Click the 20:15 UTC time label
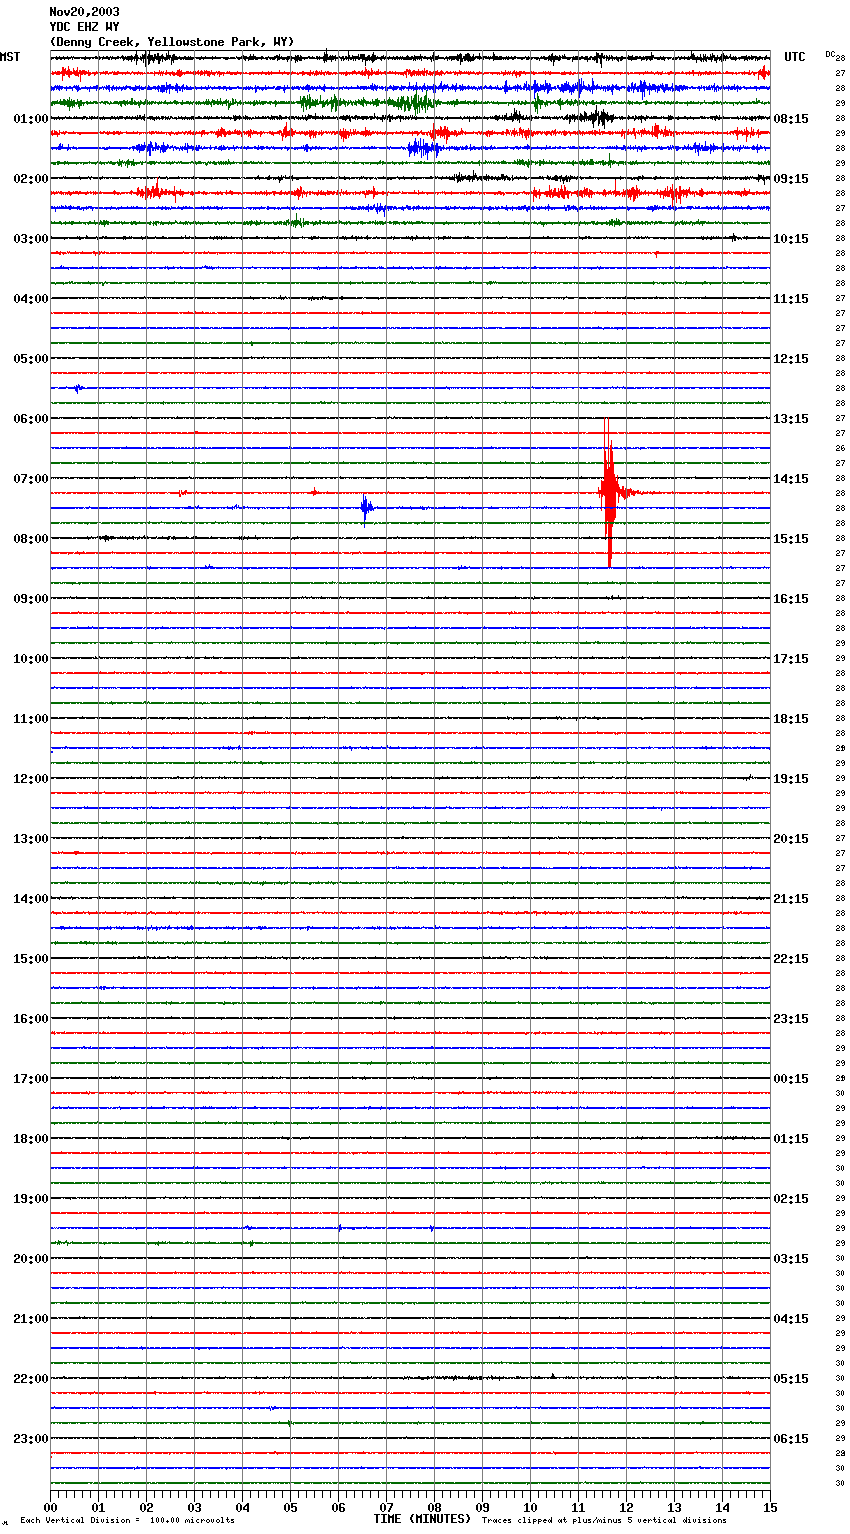The image size is (850, 1534). 791,839
